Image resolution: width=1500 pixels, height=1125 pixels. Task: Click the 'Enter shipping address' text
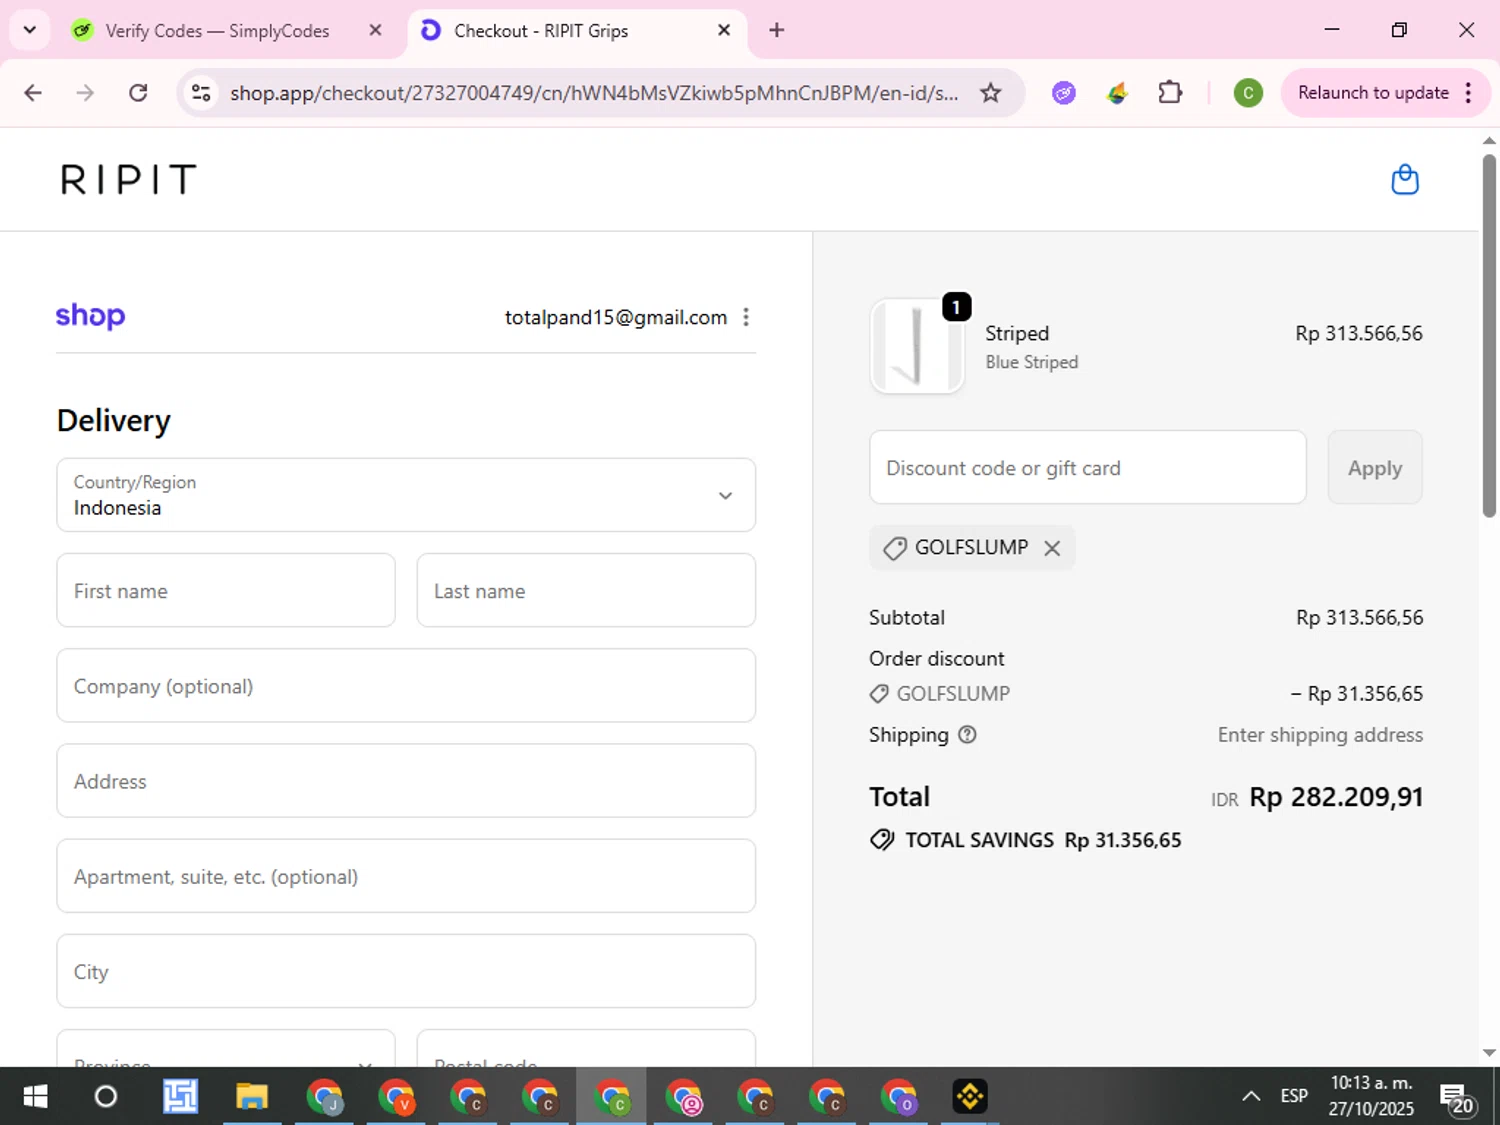point(1320,735)
